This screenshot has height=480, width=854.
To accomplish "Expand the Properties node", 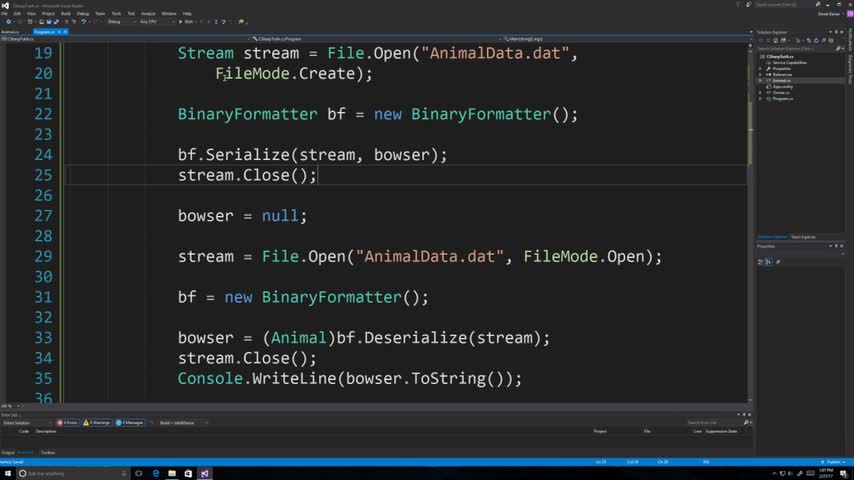I will pyautogui.click(x=760, y=69).
